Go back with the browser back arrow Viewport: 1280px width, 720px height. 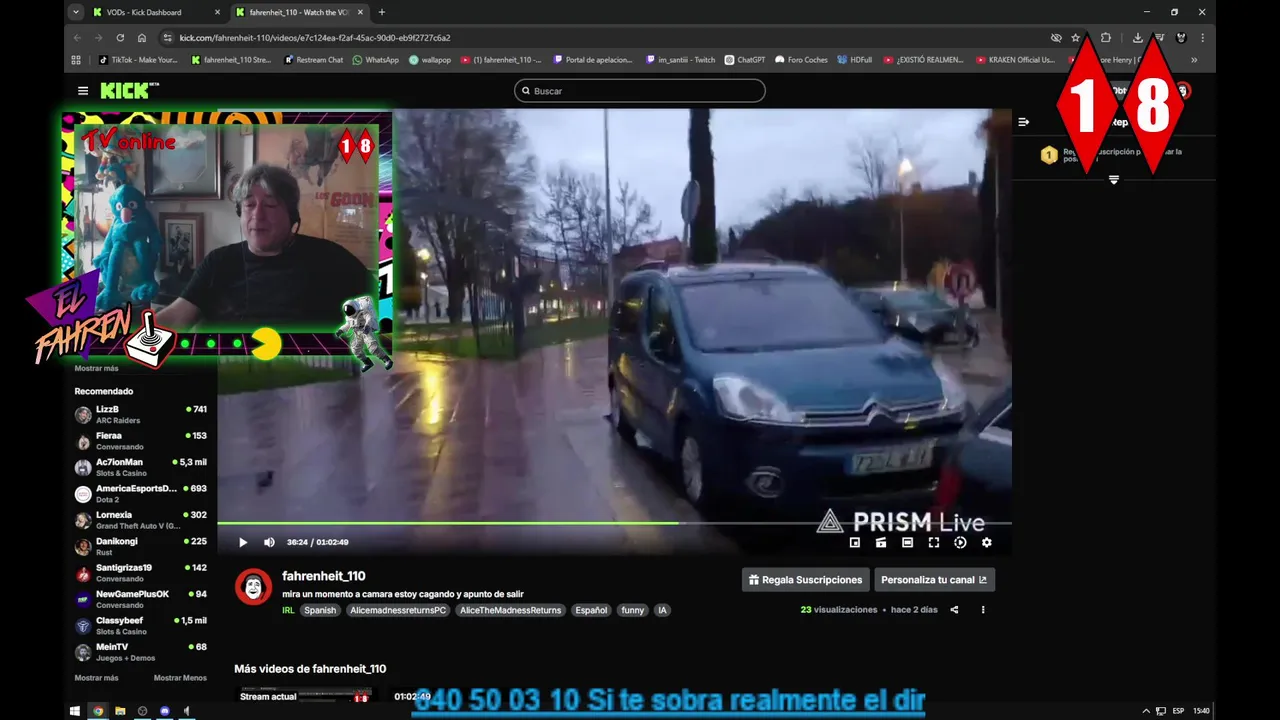pyautogui.click(x=77, y=38)
